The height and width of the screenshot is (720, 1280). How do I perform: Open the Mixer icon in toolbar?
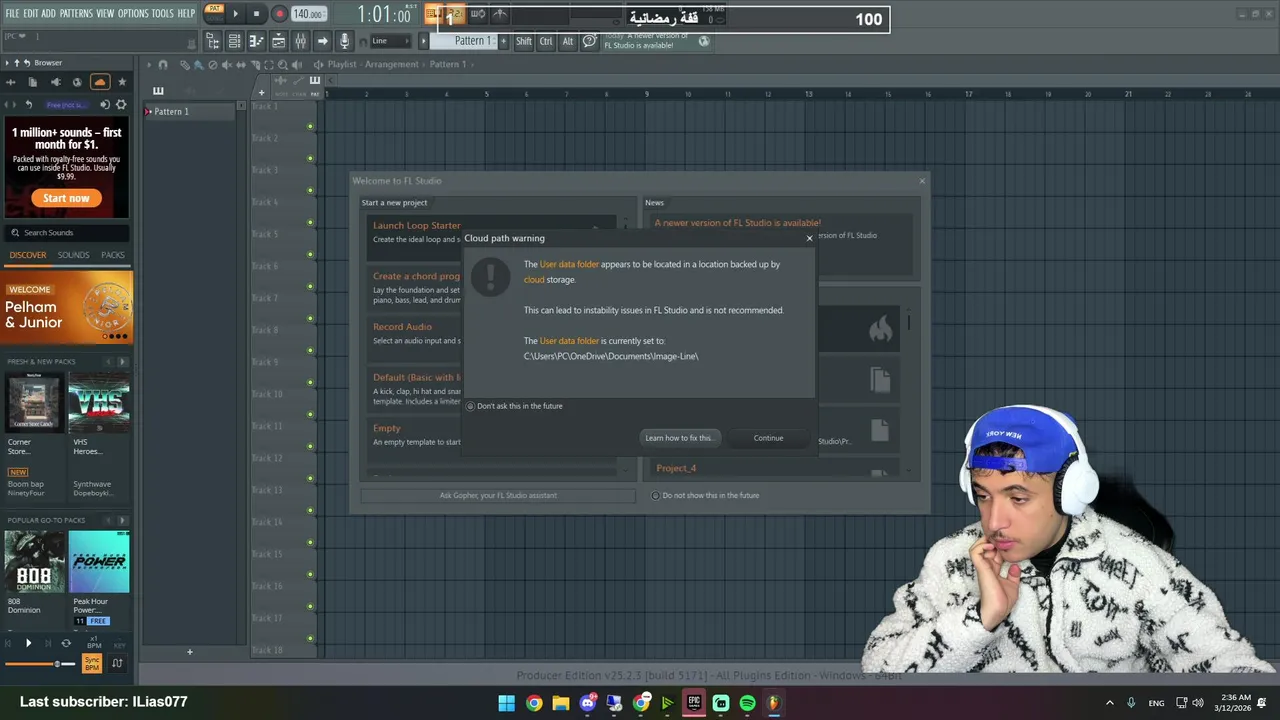(x=300, y=41)
